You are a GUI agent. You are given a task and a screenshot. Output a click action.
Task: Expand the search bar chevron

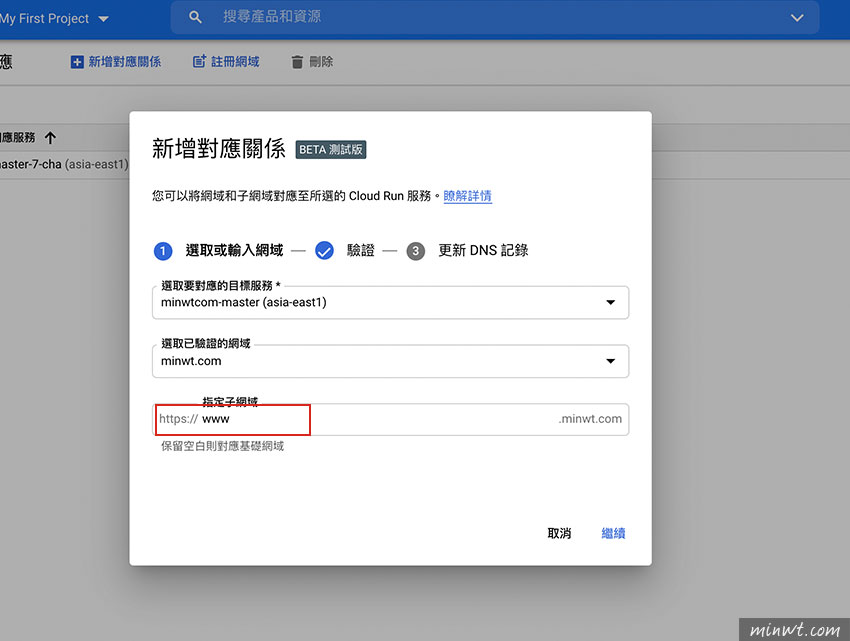click(x=797, y=18)
